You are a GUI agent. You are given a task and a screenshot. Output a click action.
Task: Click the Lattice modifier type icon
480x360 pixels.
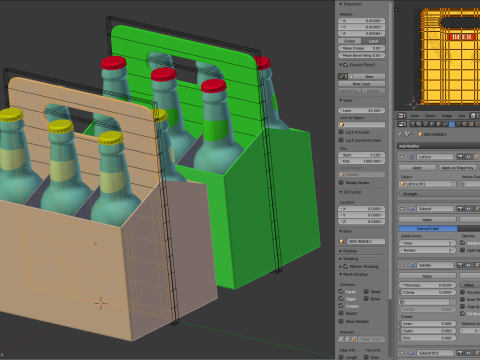(411, 157)
